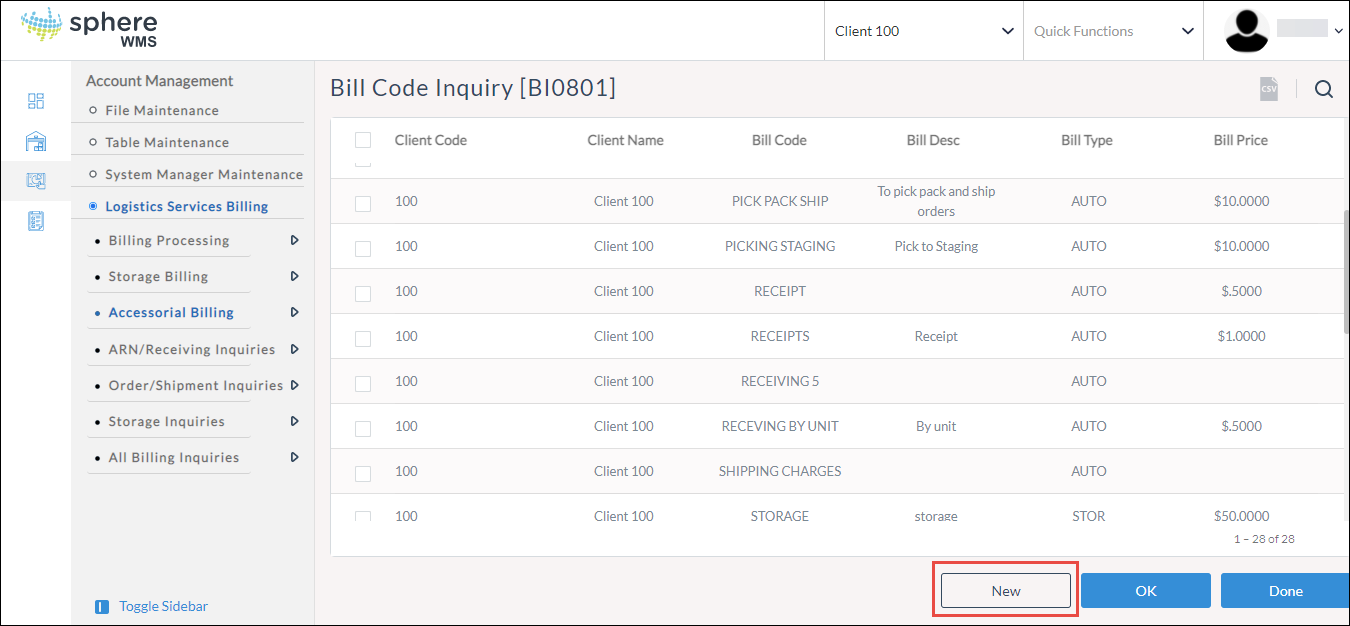
Task: Click the table's vertical scrollbar thumb
Action: point(1345,272)
